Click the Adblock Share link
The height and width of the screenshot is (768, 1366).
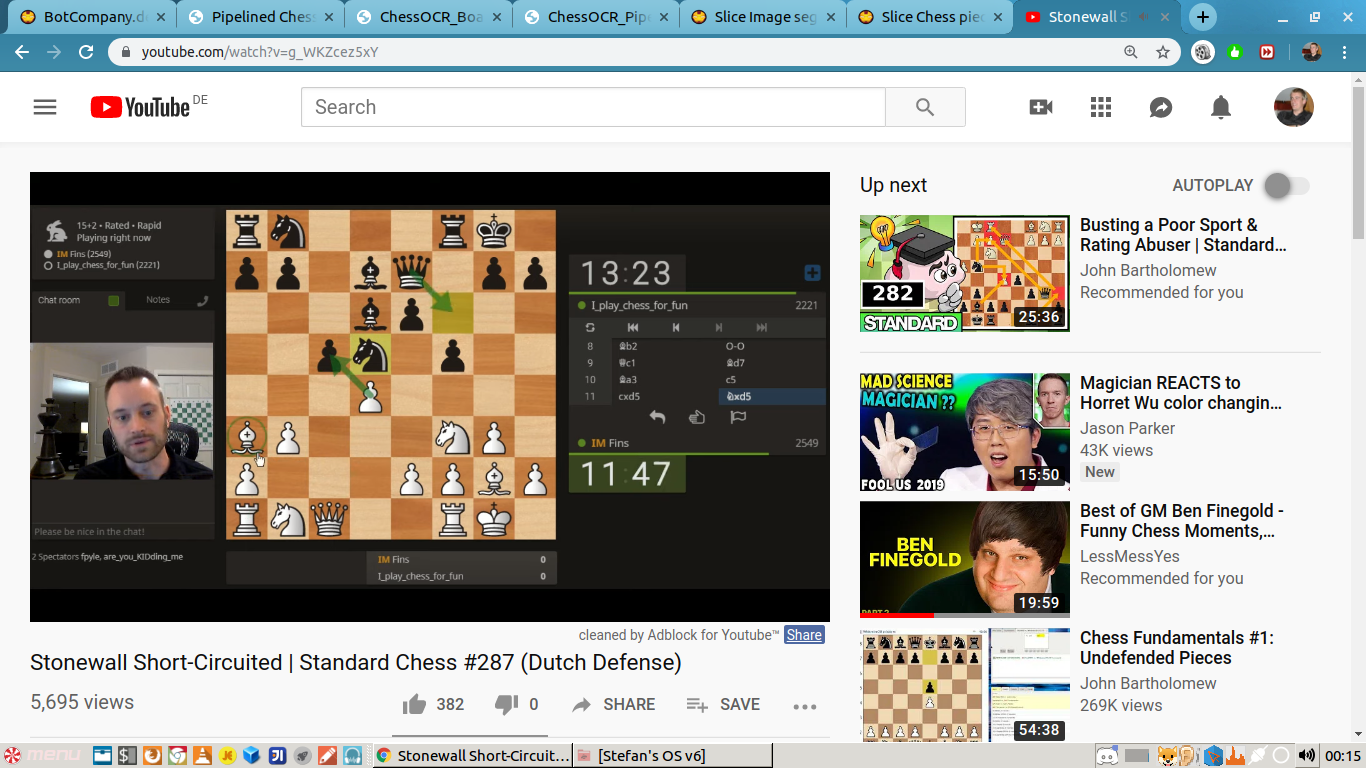[804, 635]
